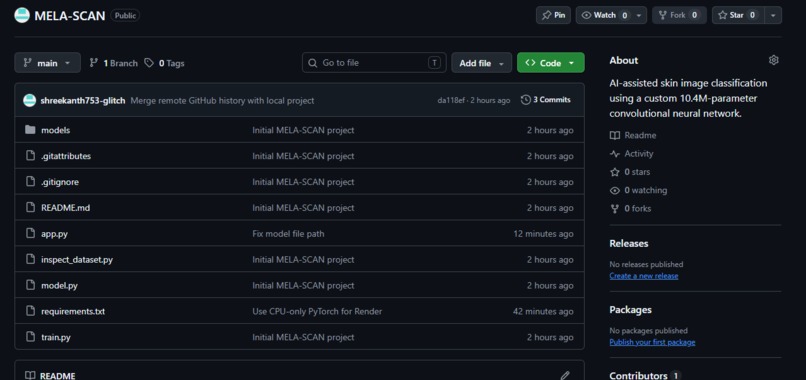
Task: View the 0 forks link
Action: tap(630, 208)
